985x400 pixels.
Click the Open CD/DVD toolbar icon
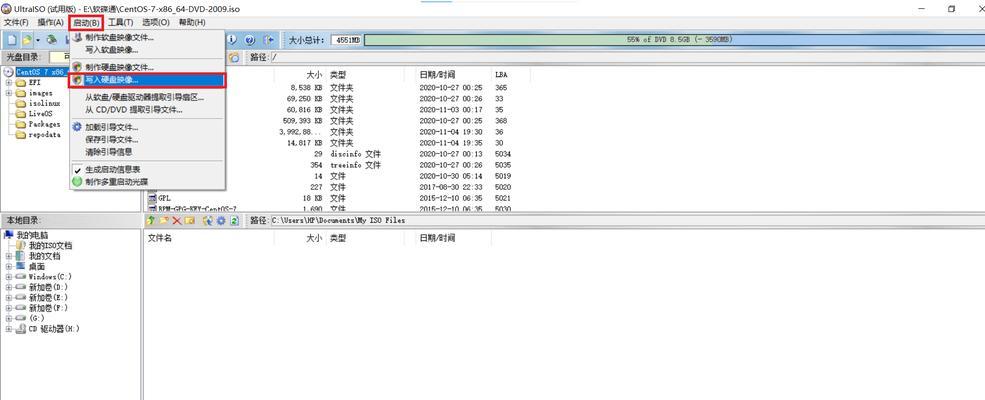[x=52, y=40]
